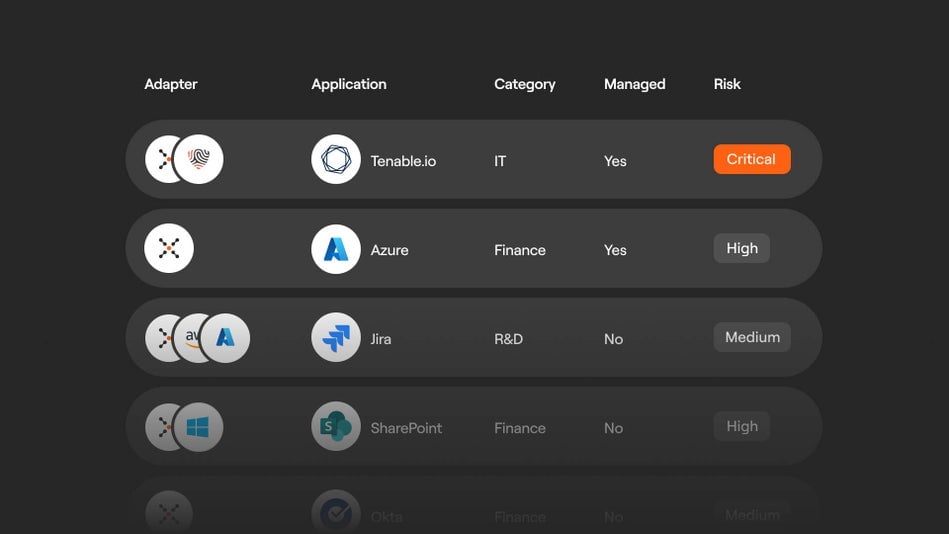
Task: Click the Okta application icon
Action: tap(336, 514)
